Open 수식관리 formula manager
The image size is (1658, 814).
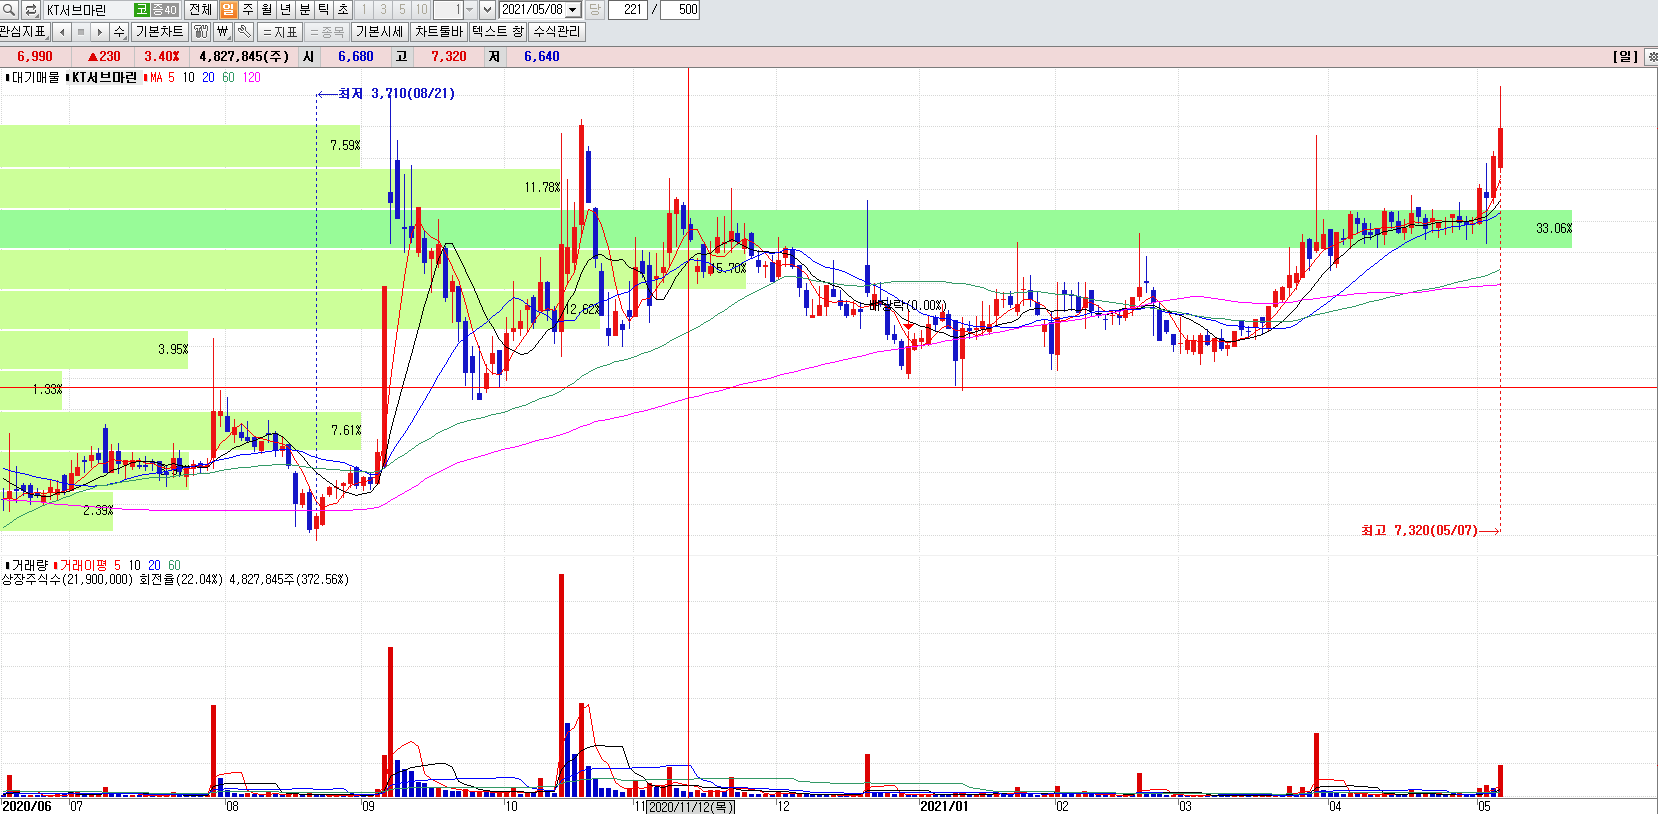(x=557, y=32)
